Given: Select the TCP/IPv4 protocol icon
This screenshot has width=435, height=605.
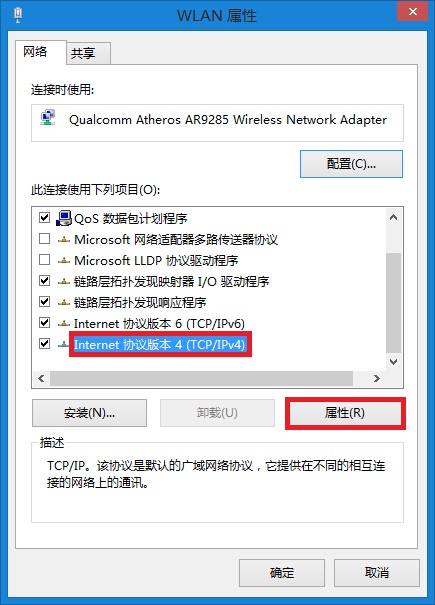Looking at the screenshot, I should [x=63, y=344].
